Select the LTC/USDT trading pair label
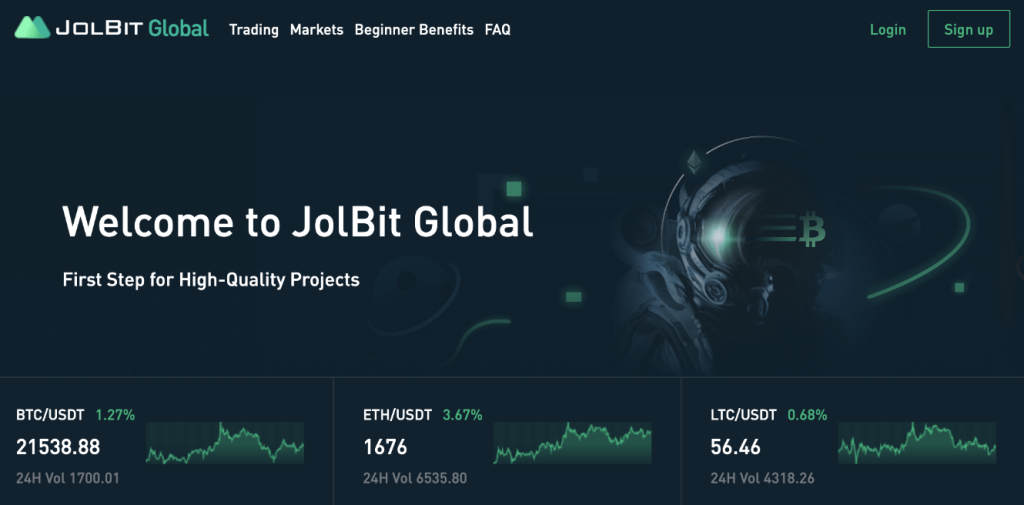 pos(743,415)
